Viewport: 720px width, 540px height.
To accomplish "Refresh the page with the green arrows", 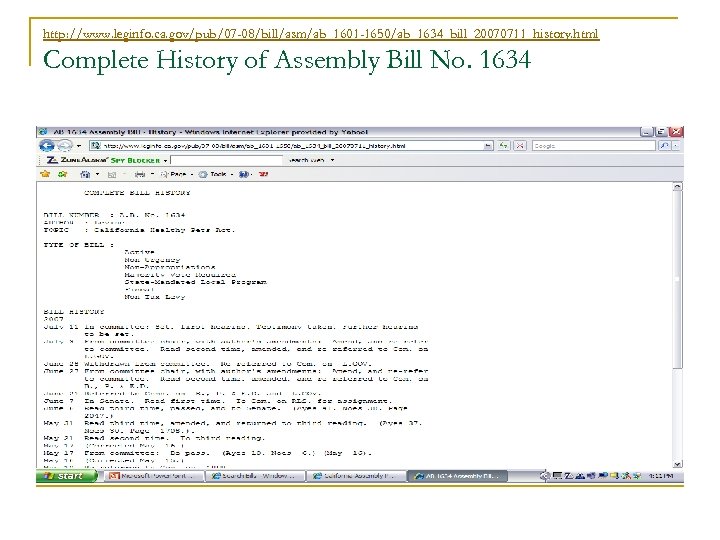I will click(x=504, y=146).
